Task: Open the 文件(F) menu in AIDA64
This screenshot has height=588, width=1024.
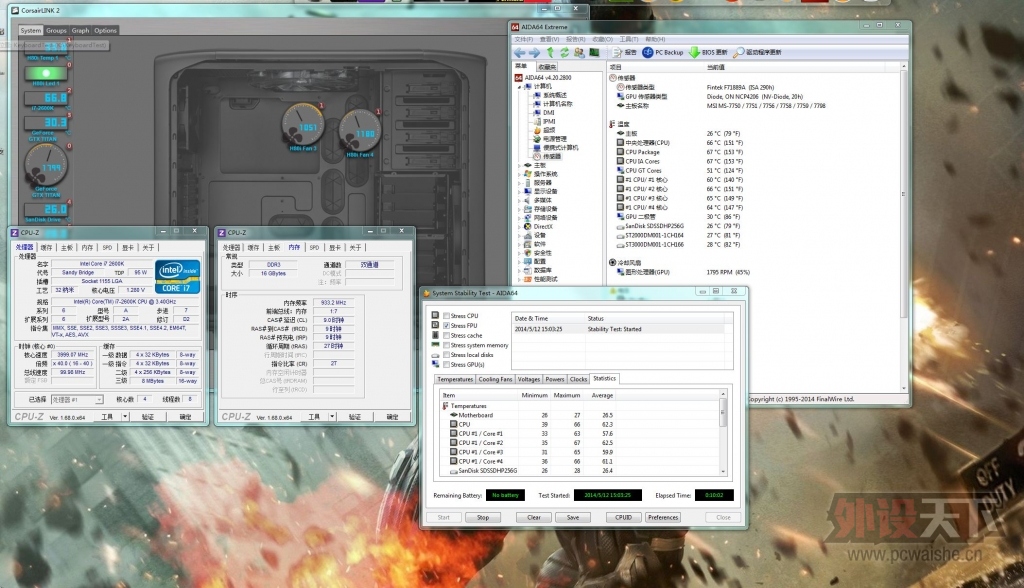Action: pos(524,39)
